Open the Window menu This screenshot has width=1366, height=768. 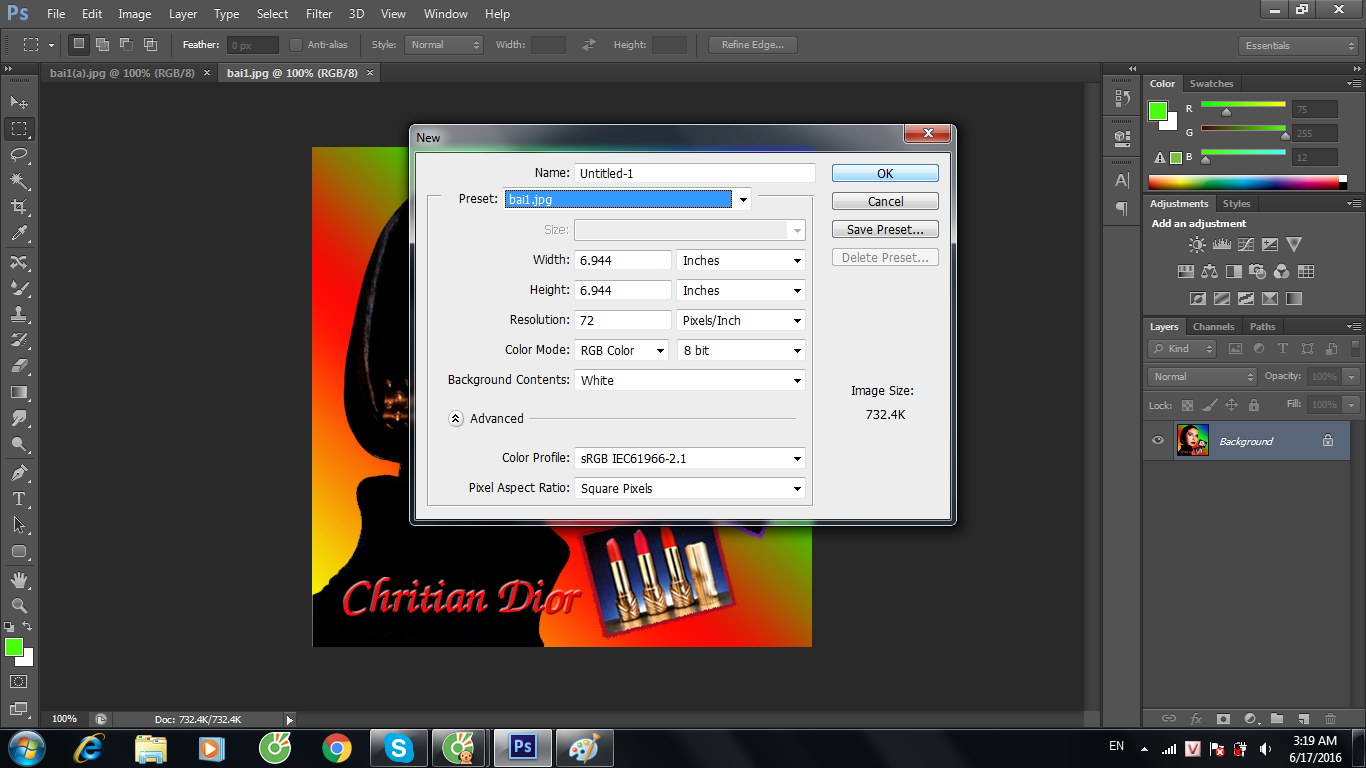(445, 14)
